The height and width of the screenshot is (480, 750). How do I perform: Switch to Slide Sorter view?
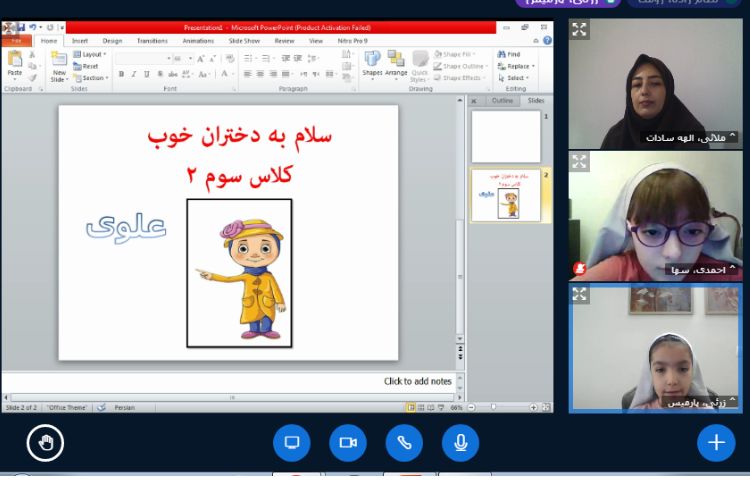[x=421, y=407]
